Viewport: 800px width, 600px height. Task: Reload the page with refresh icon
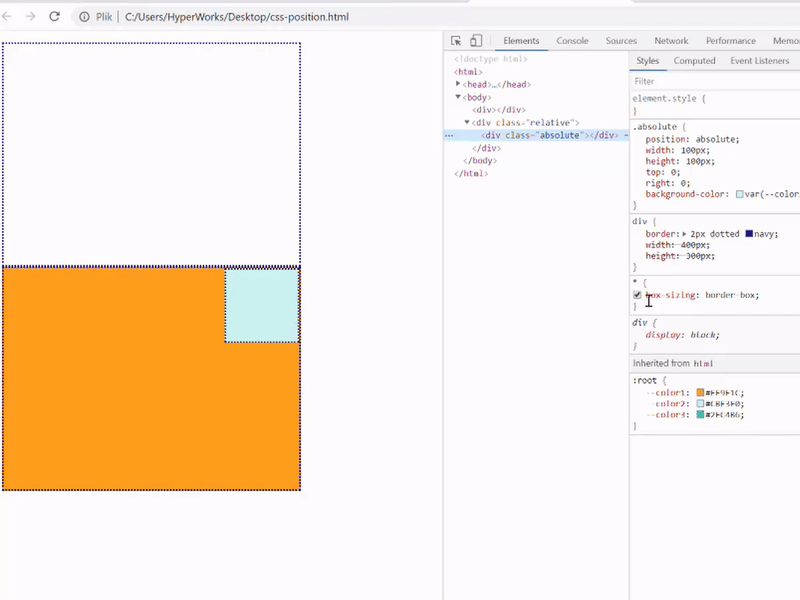(x=55, y=16)
